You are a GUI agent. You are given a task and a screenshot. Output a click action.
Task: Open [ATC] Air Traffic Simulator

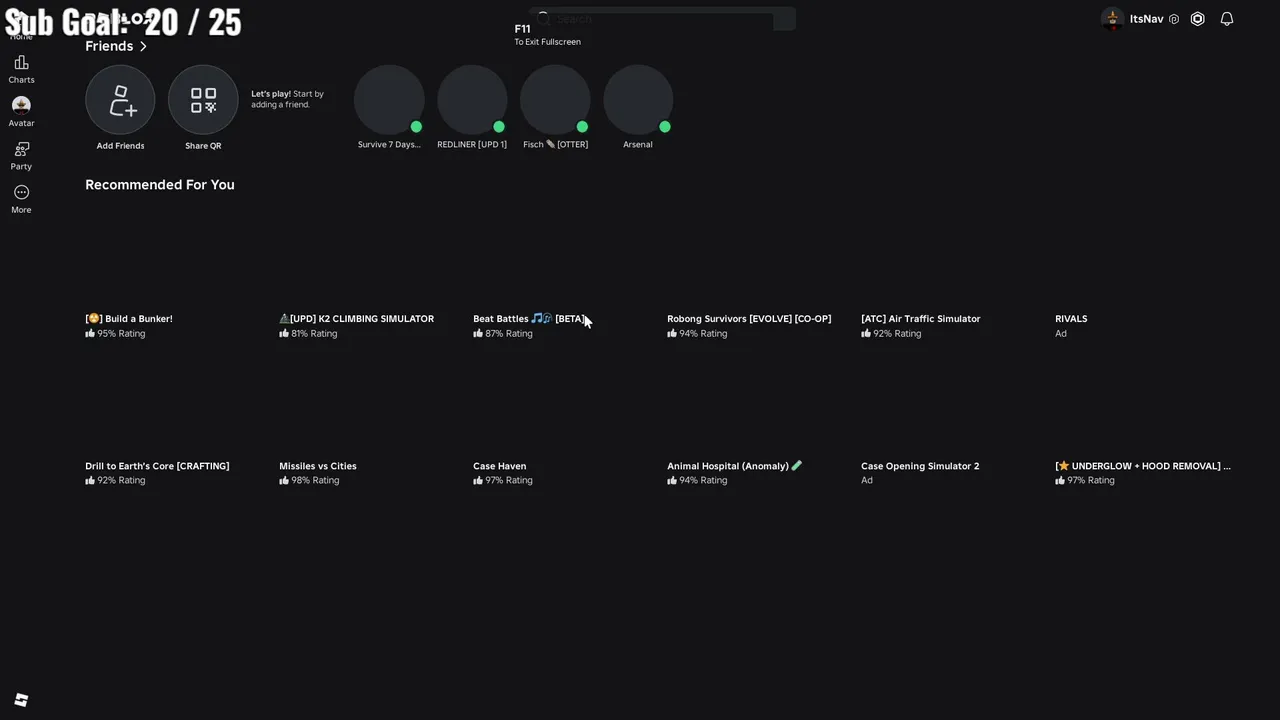coord(921,319)
